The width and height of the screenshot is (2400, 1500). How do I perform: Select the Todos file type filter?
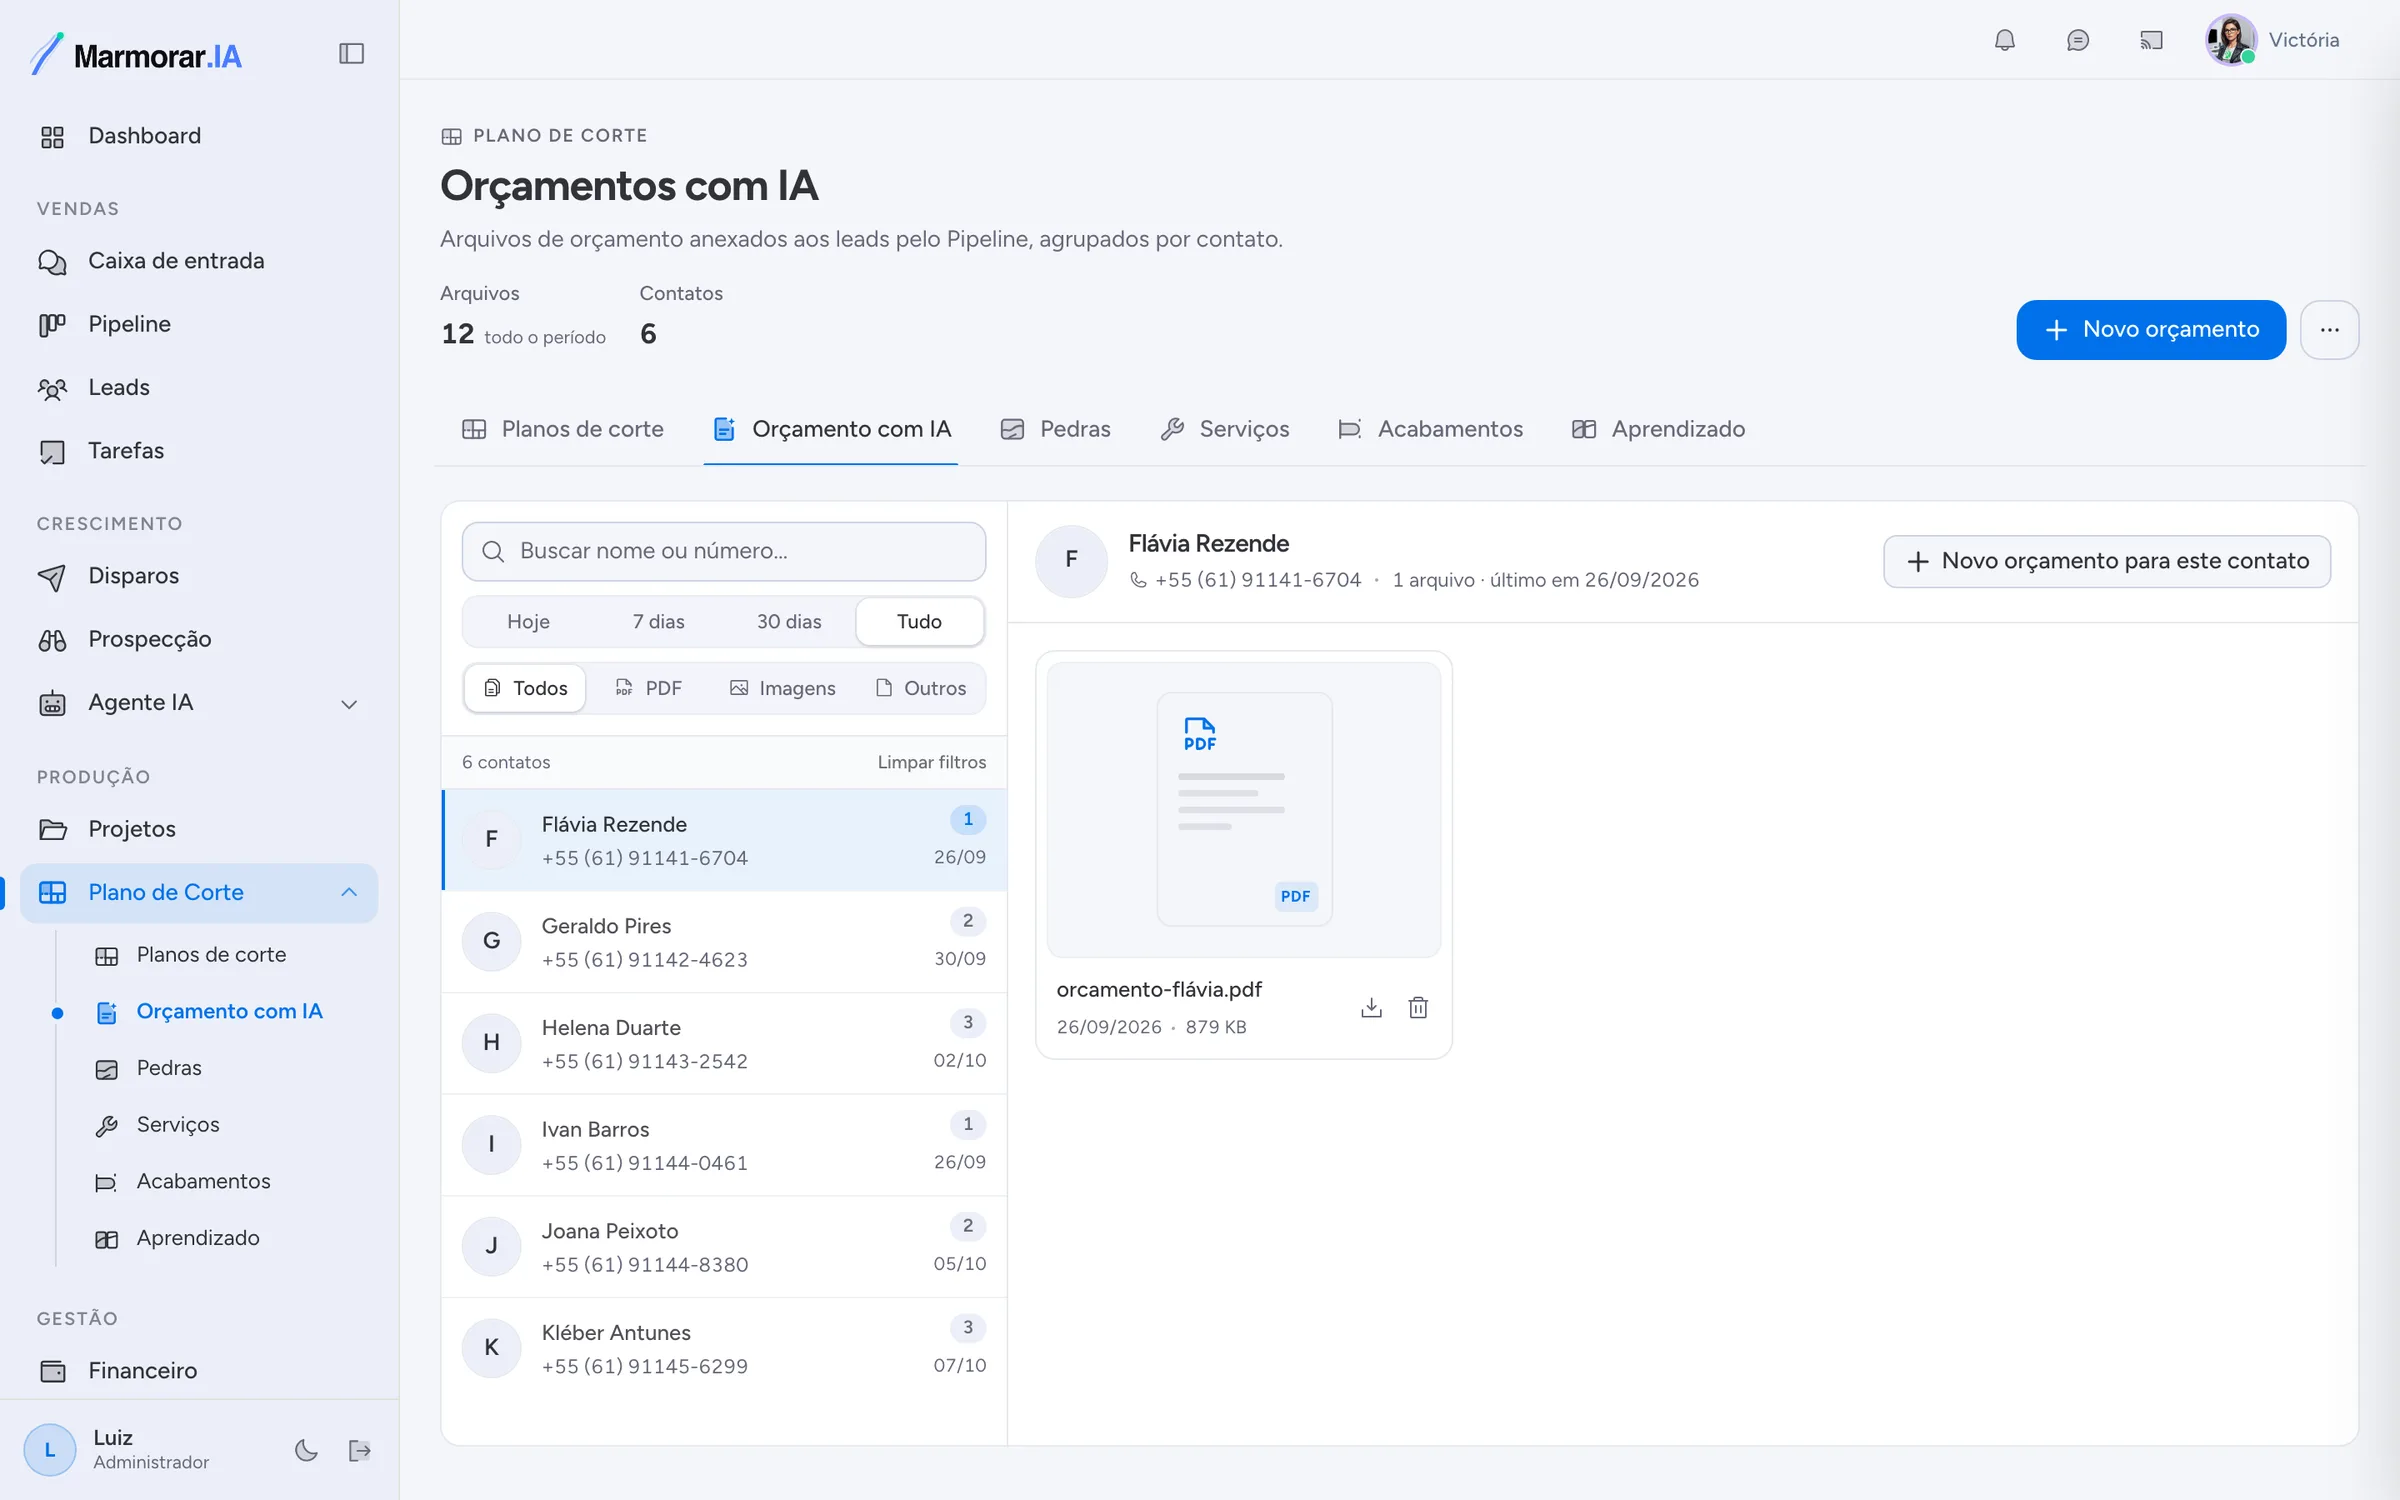tap(525, 688)
